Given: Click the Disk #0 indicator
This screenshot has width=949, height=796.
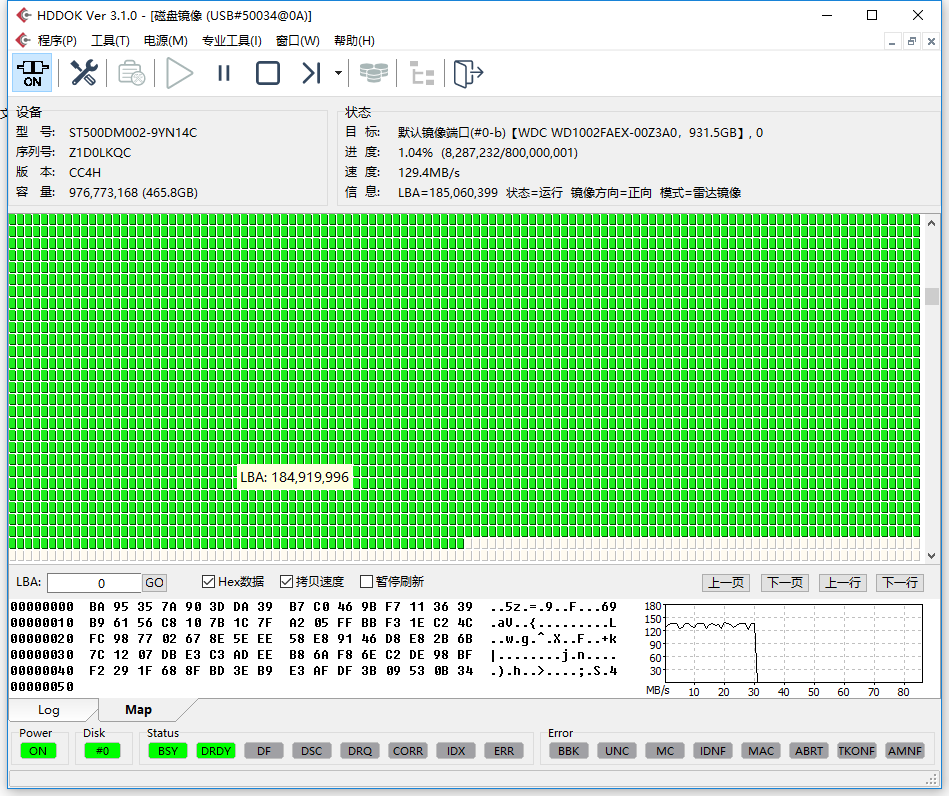Looking at the screenshot, I should point(102,751).
